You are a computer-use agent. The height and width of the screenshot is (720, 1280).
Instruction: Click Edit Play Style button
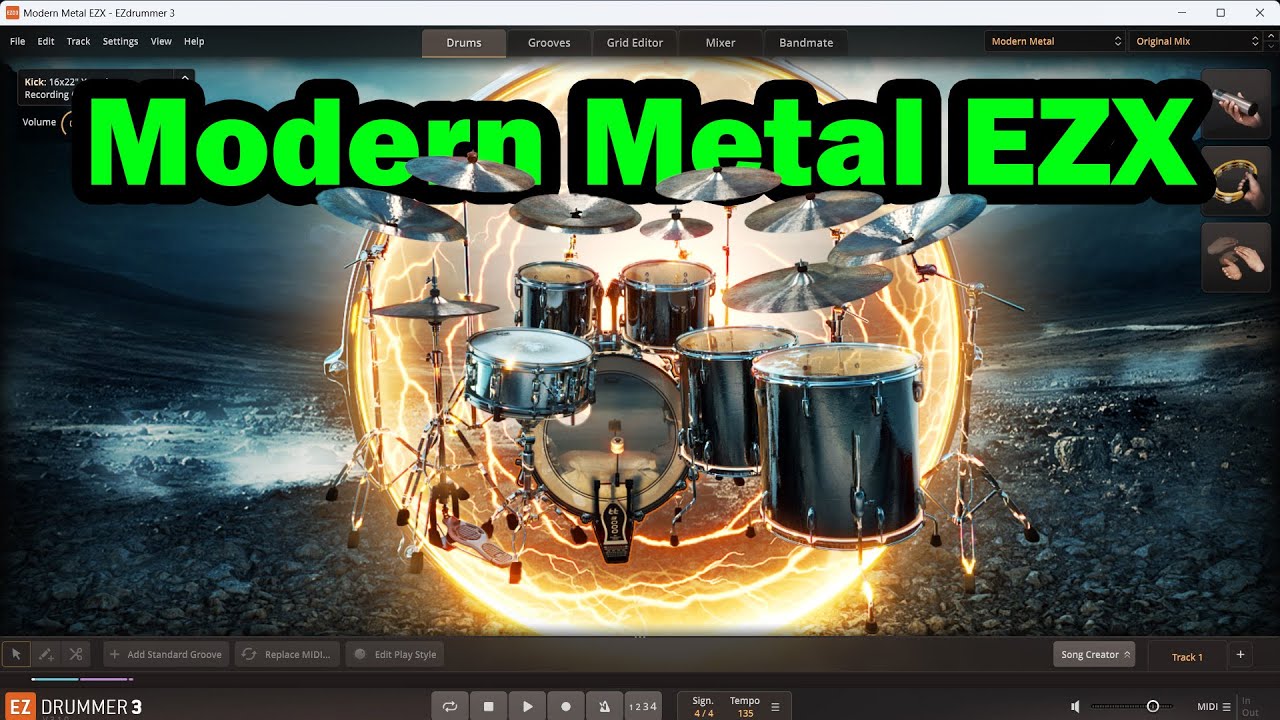click(x=396, y=655)
